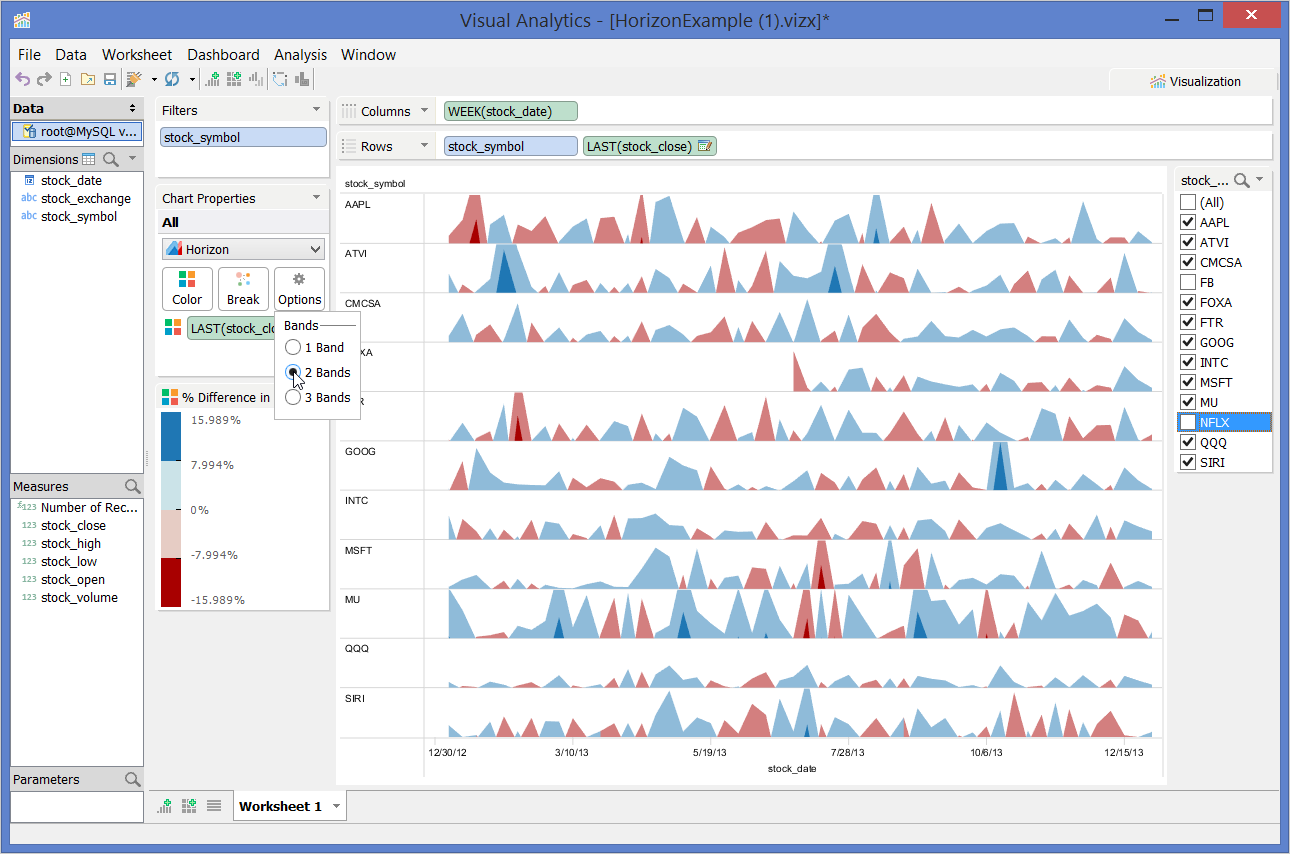Click the new worksheet icon at the bottom
The height and width of the screenshot is (854, 1290).
click(165, 806)
